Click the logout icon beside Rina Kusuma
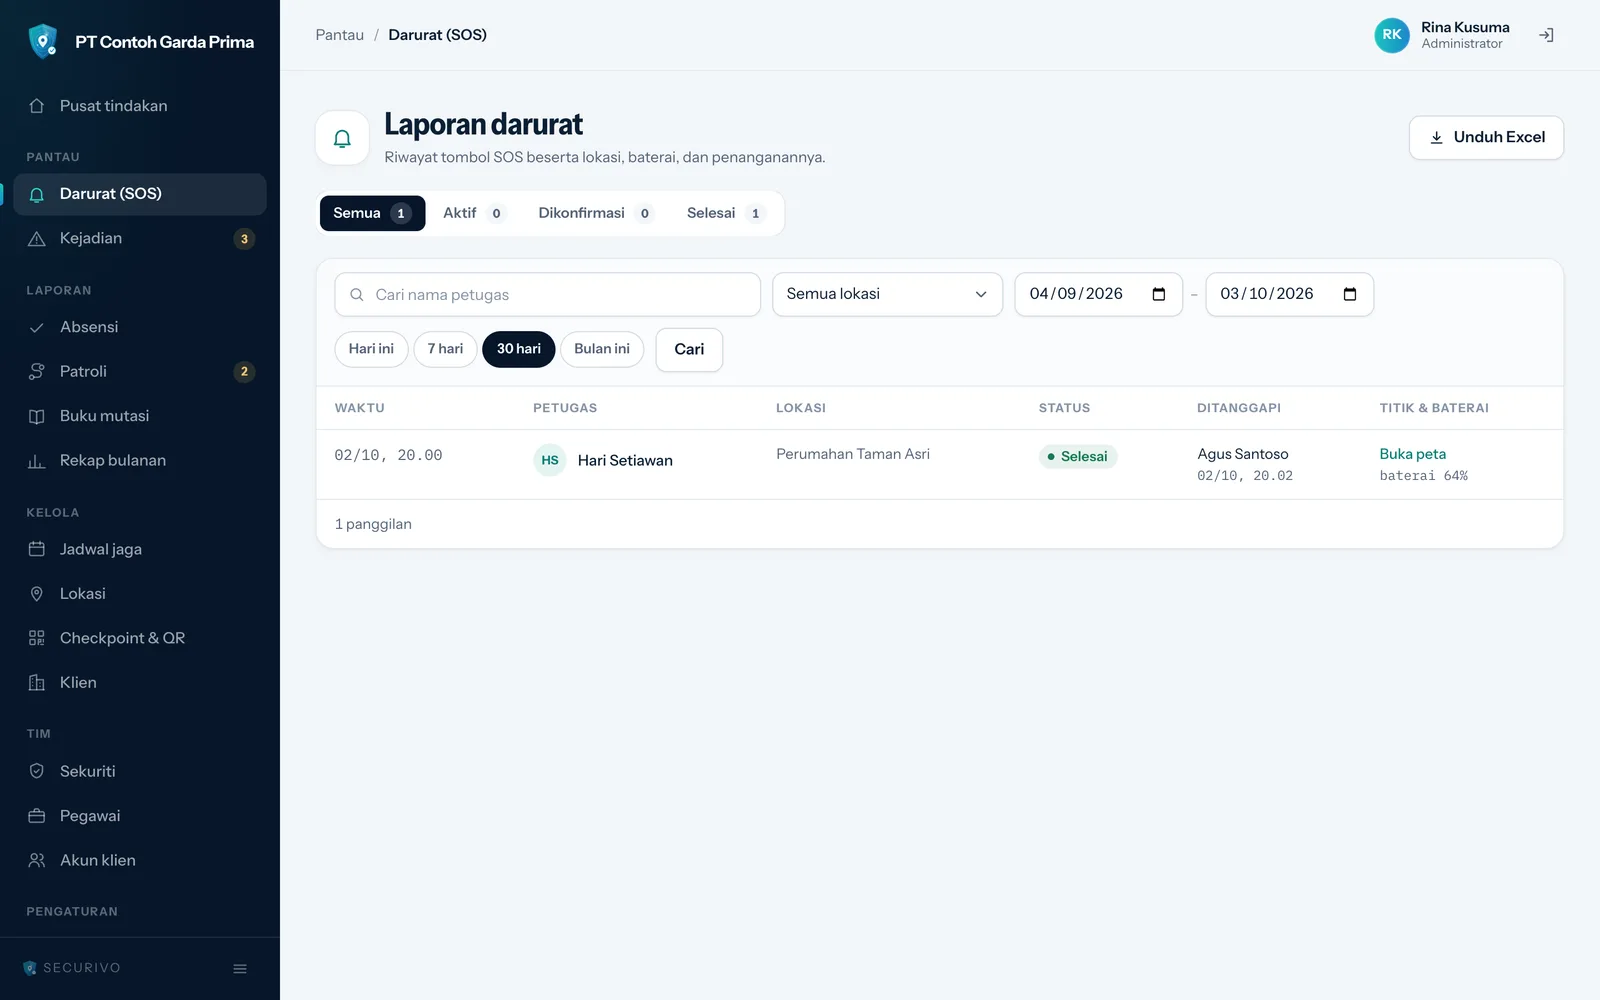The image size is (1600, 1000). [1546, 35]
